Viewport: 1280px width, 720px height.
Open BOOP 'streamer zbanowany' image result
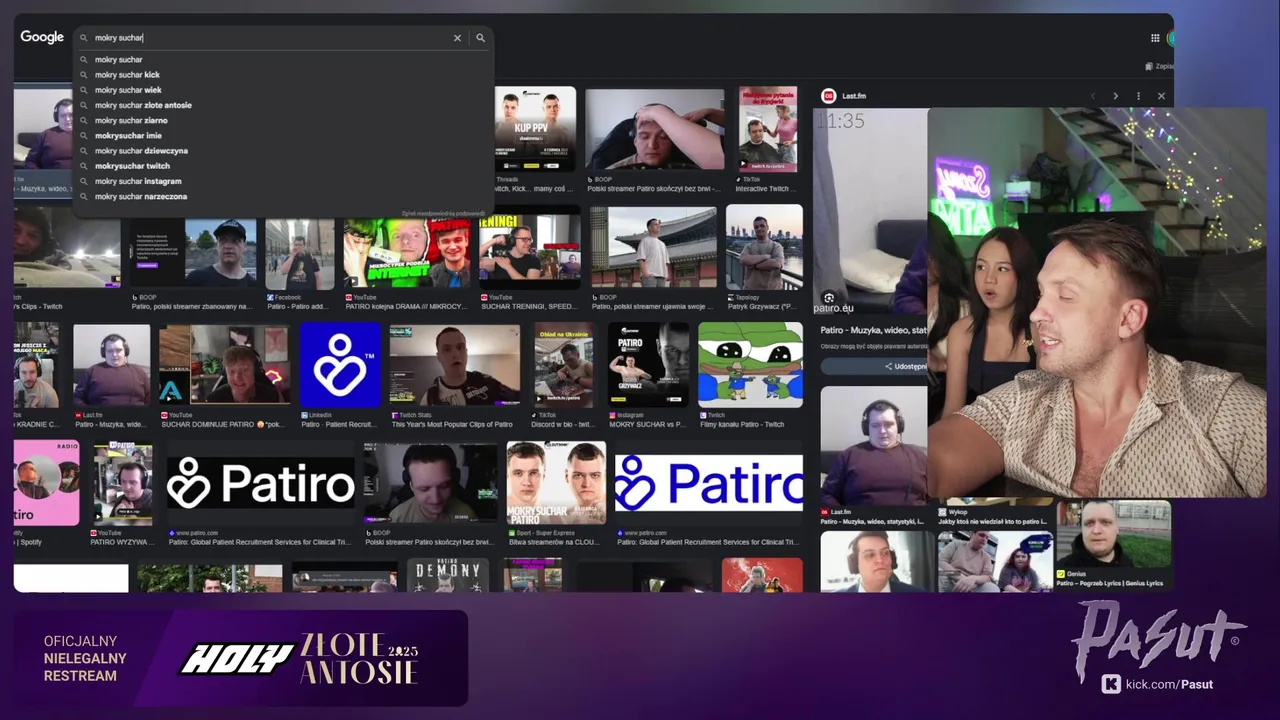pyautogui.click(x=194, y=254)
